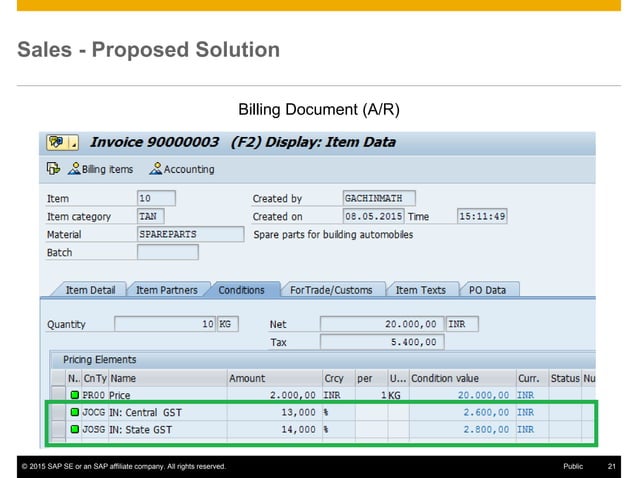
Task: Open dropdown arrow beside title icon
Action: tap(74, 142)
